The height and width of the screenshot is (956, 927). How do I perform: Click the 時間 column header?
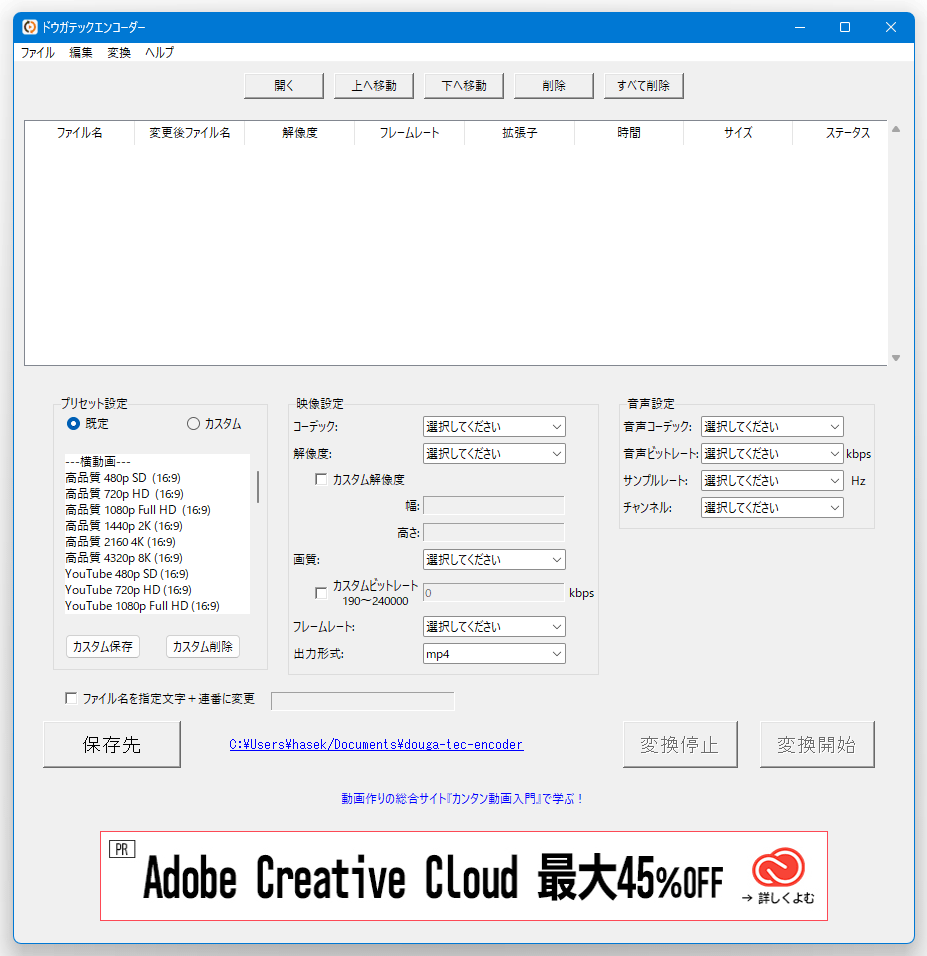click(629, 133)
